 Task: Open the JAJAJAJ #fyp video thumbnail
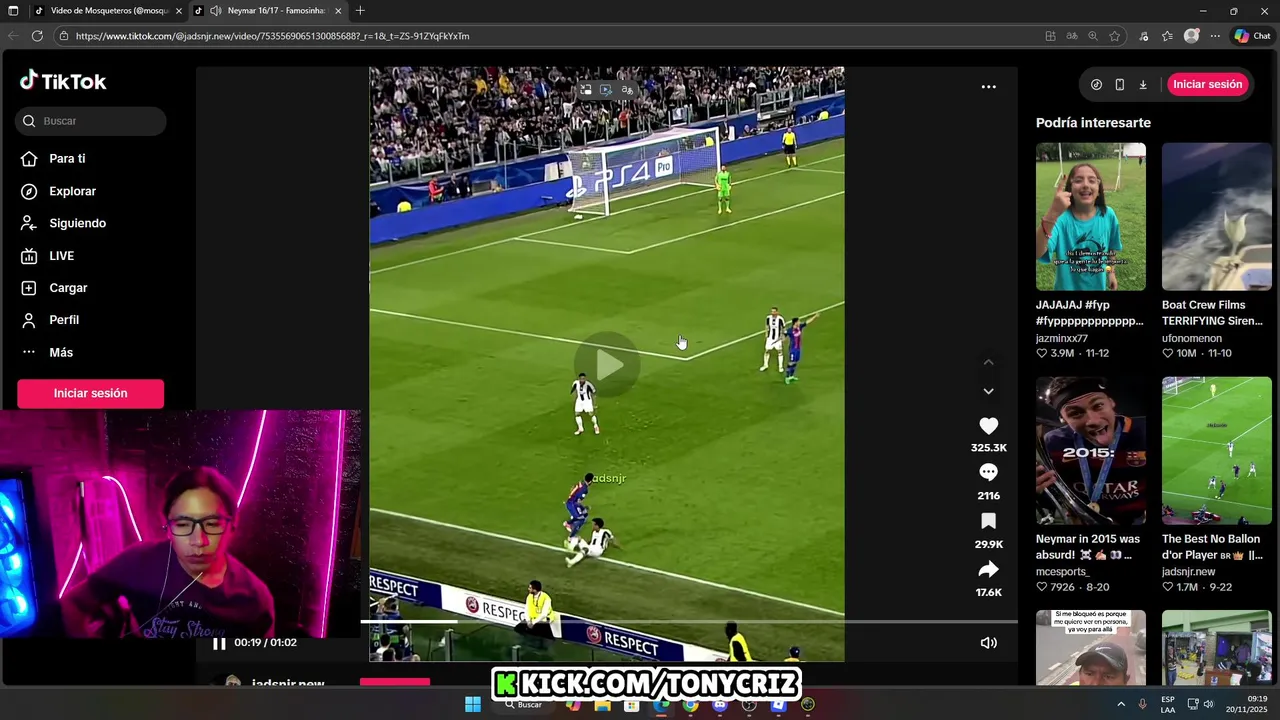point(1091,217)
